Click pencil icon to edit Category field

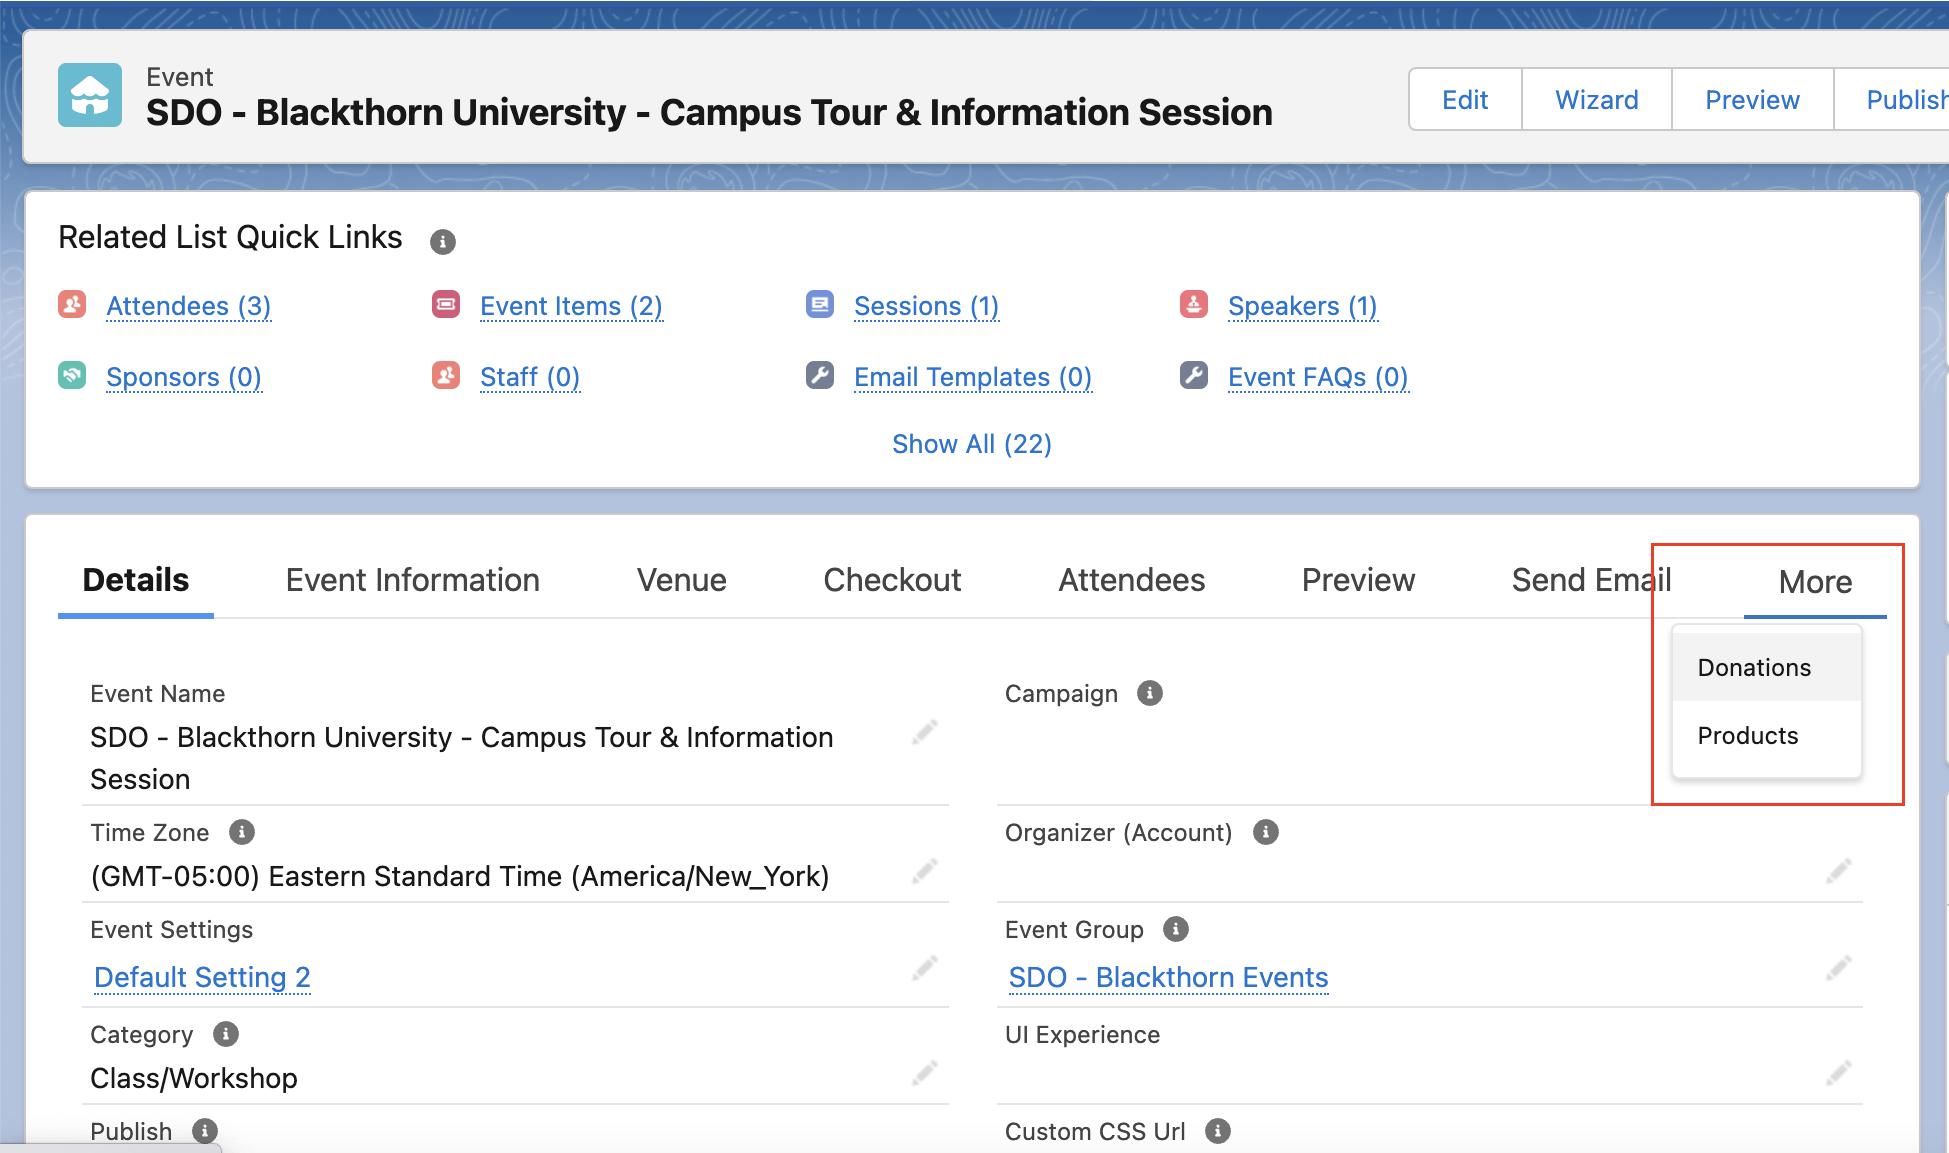click(x=925, y=1073)
